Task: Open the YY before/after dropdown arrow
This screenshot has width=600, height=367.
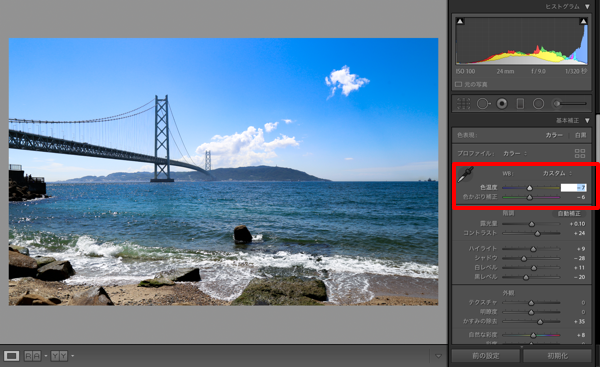Action: [72, 356]
